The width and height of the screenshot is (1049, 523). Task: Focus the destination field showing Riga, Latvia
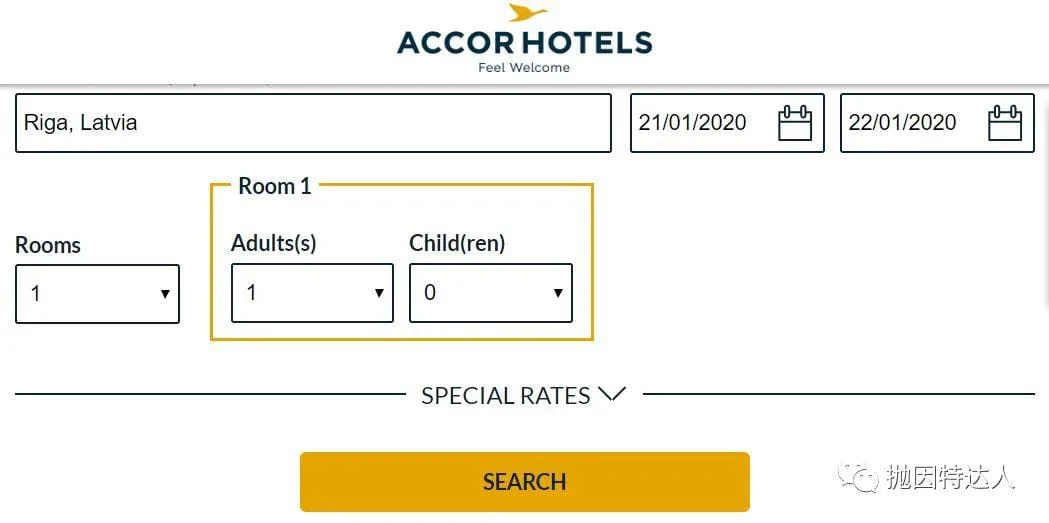[313, 123]
